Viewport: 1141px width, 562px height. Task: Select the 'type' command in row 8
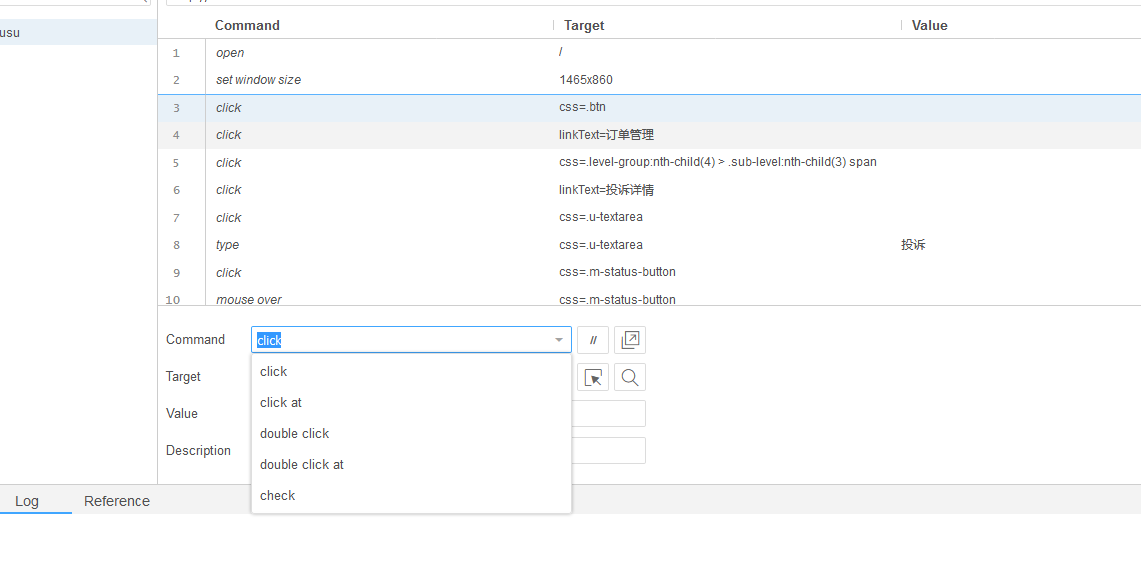tap(649, 245)
